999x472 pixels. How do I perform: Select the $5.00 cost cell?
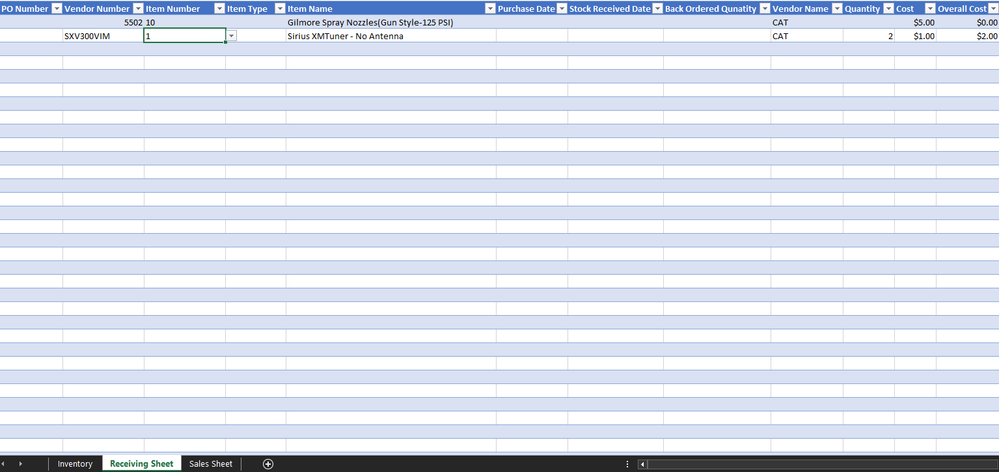pyautogui.click(x=915, y=22)
